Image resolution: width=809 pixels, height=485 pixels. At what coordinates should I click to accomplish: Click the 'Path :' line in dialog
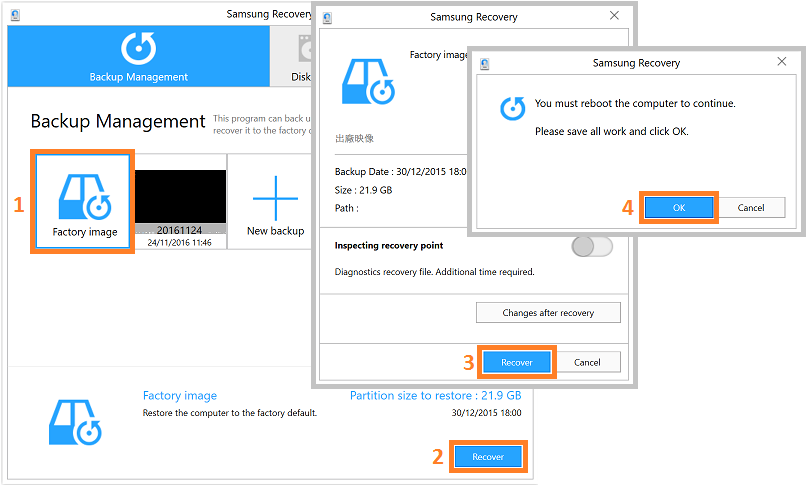point(346,208)
